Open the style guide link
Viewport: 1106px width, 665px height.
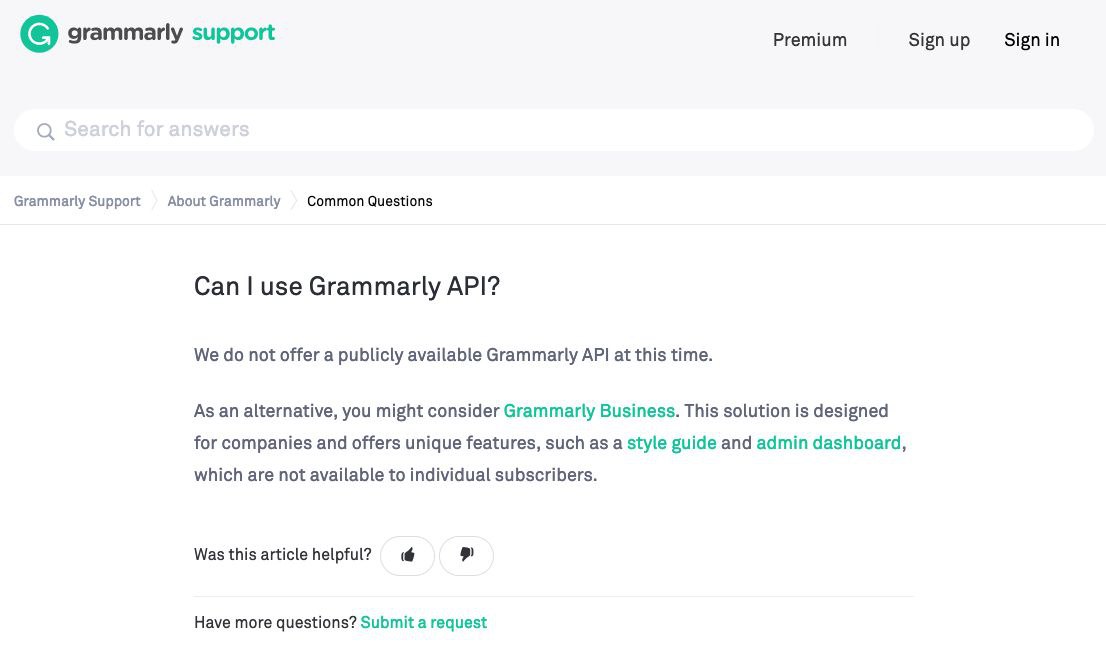coord(671,443)
